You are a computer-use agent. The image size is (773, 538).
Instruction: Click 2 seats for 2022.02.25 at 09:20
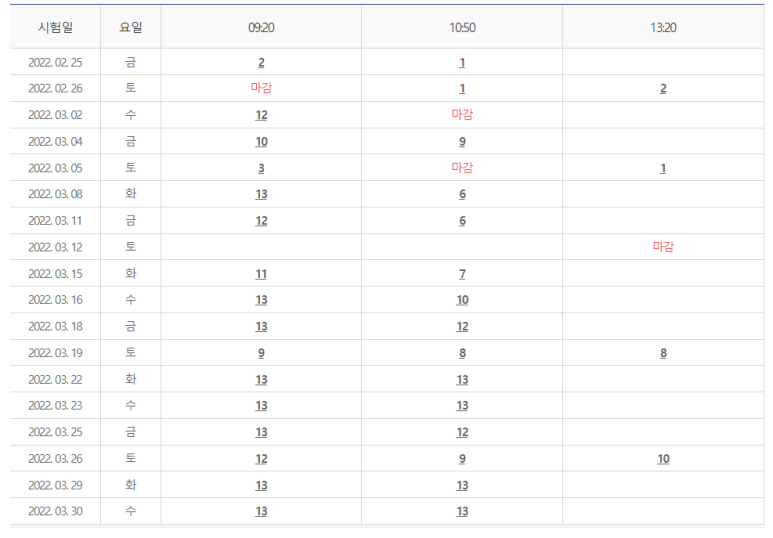tap(261, 62)
